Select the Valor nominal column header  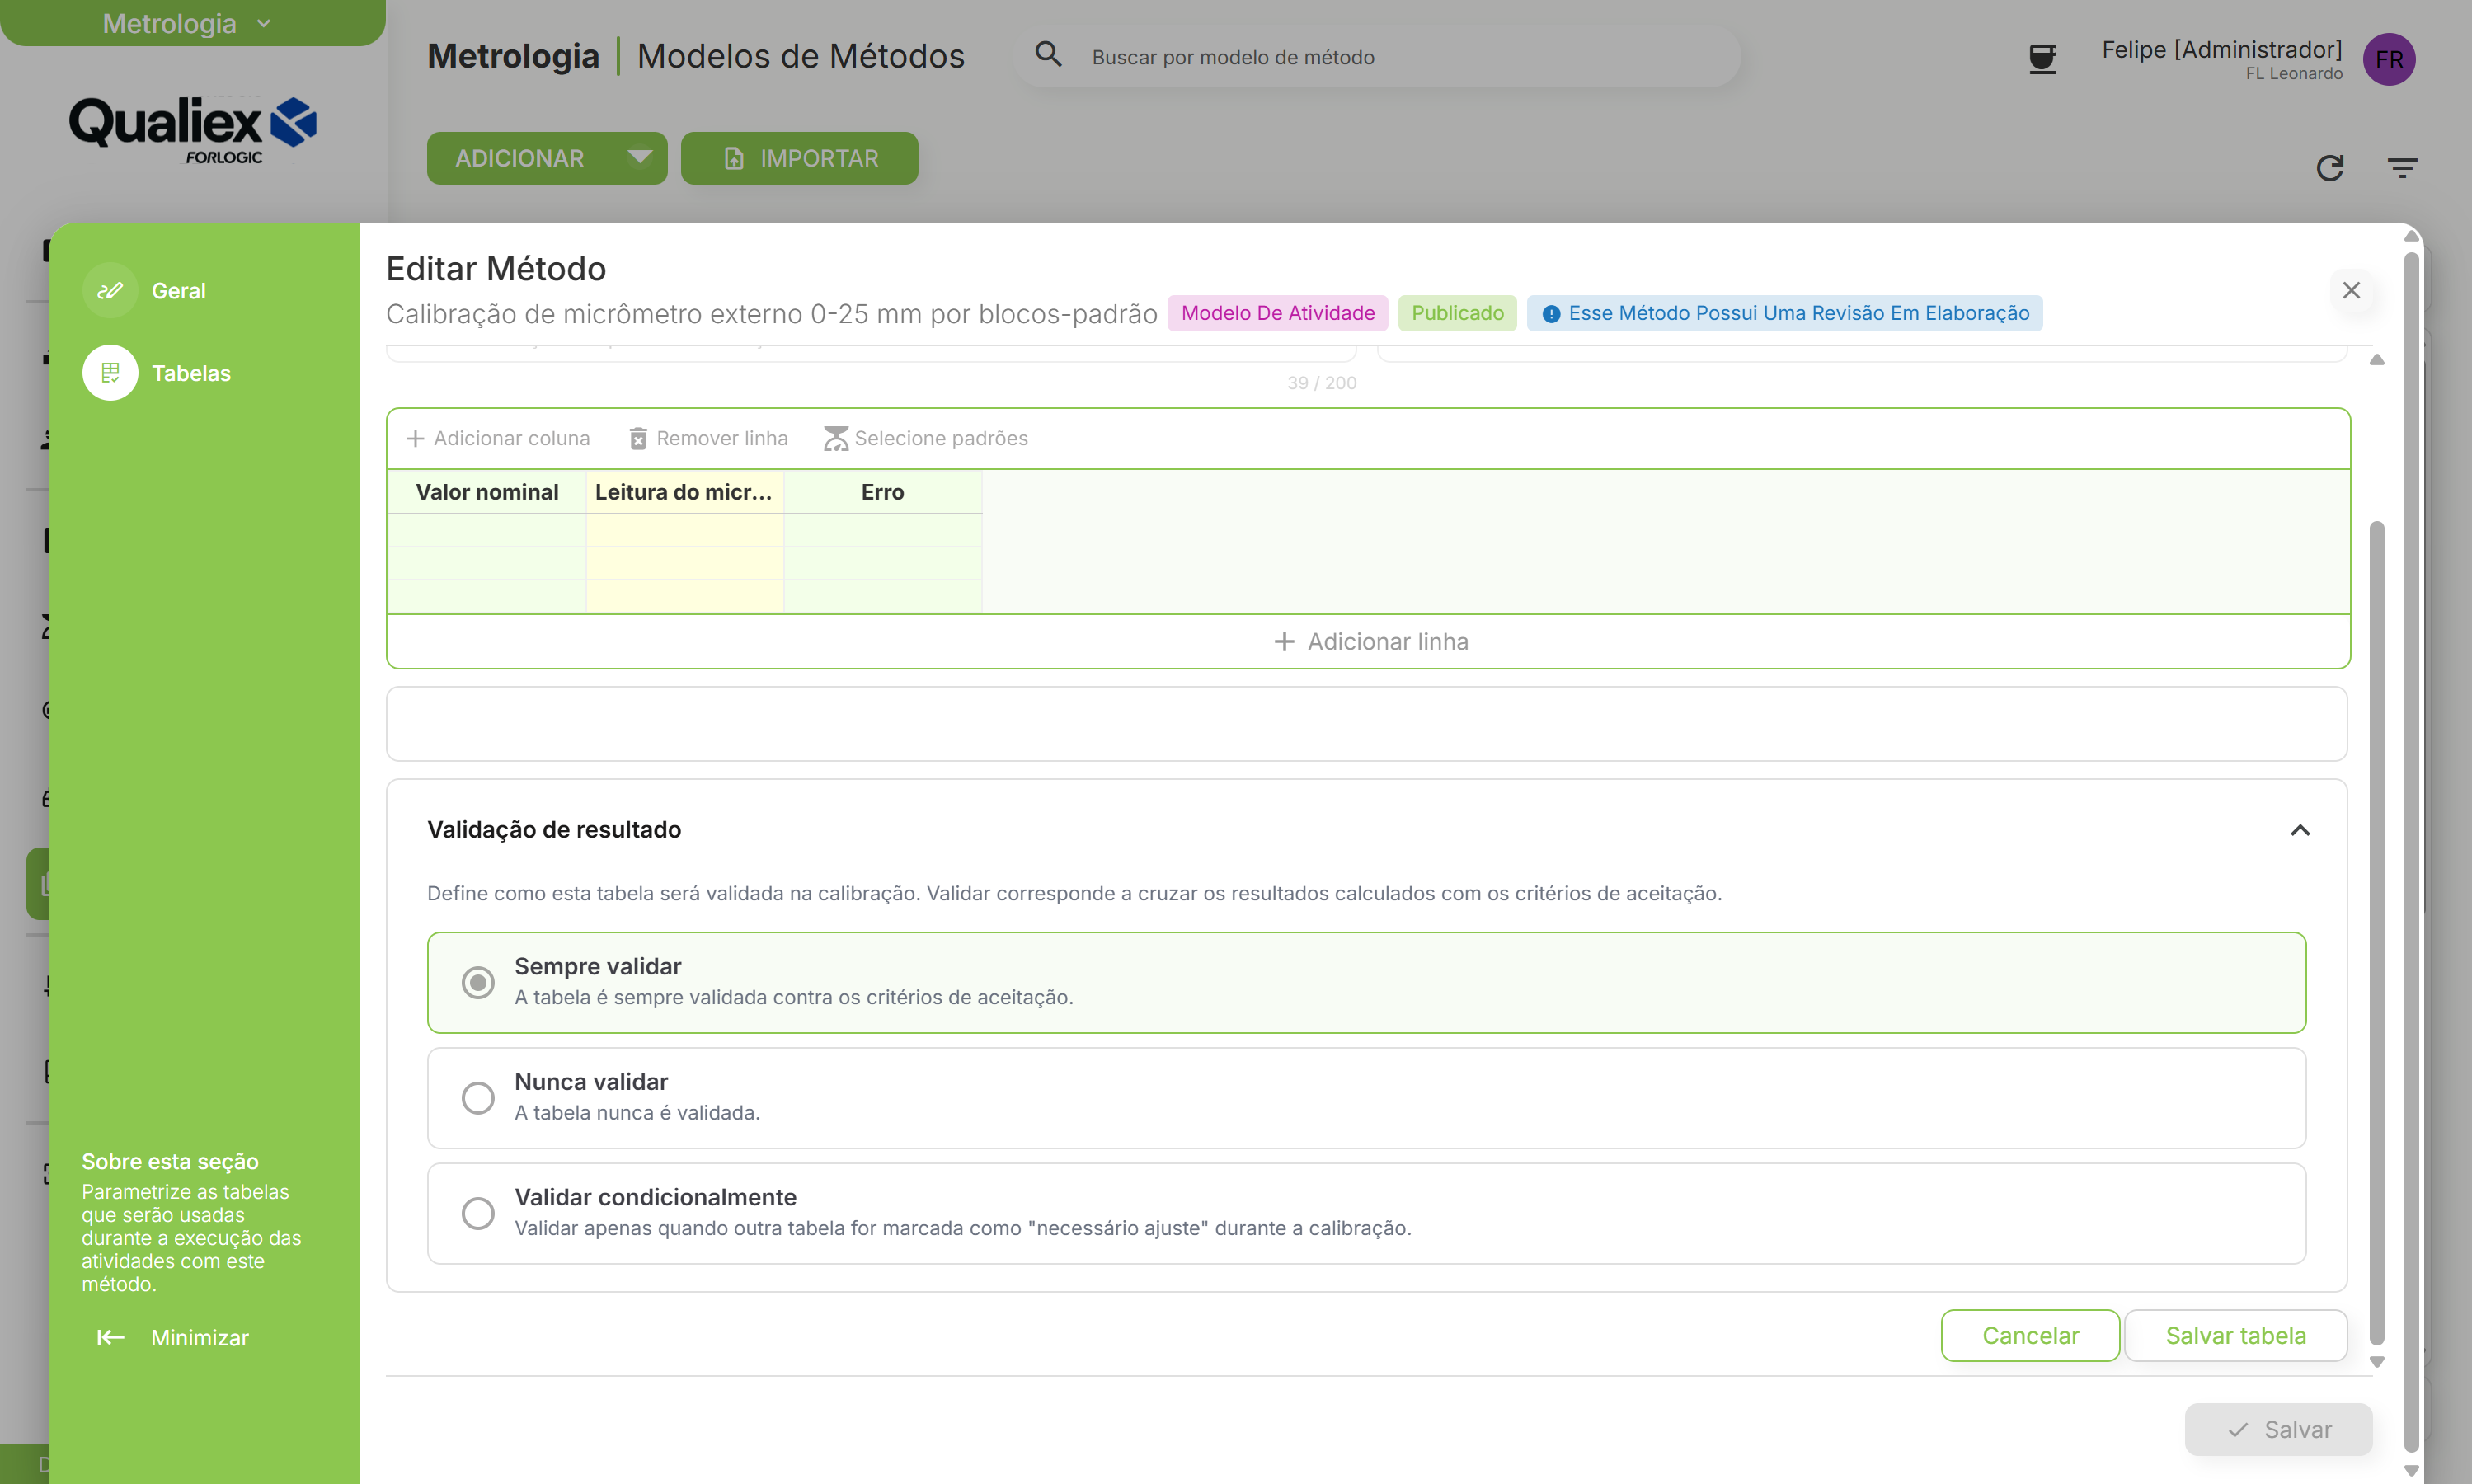(487, 492)
